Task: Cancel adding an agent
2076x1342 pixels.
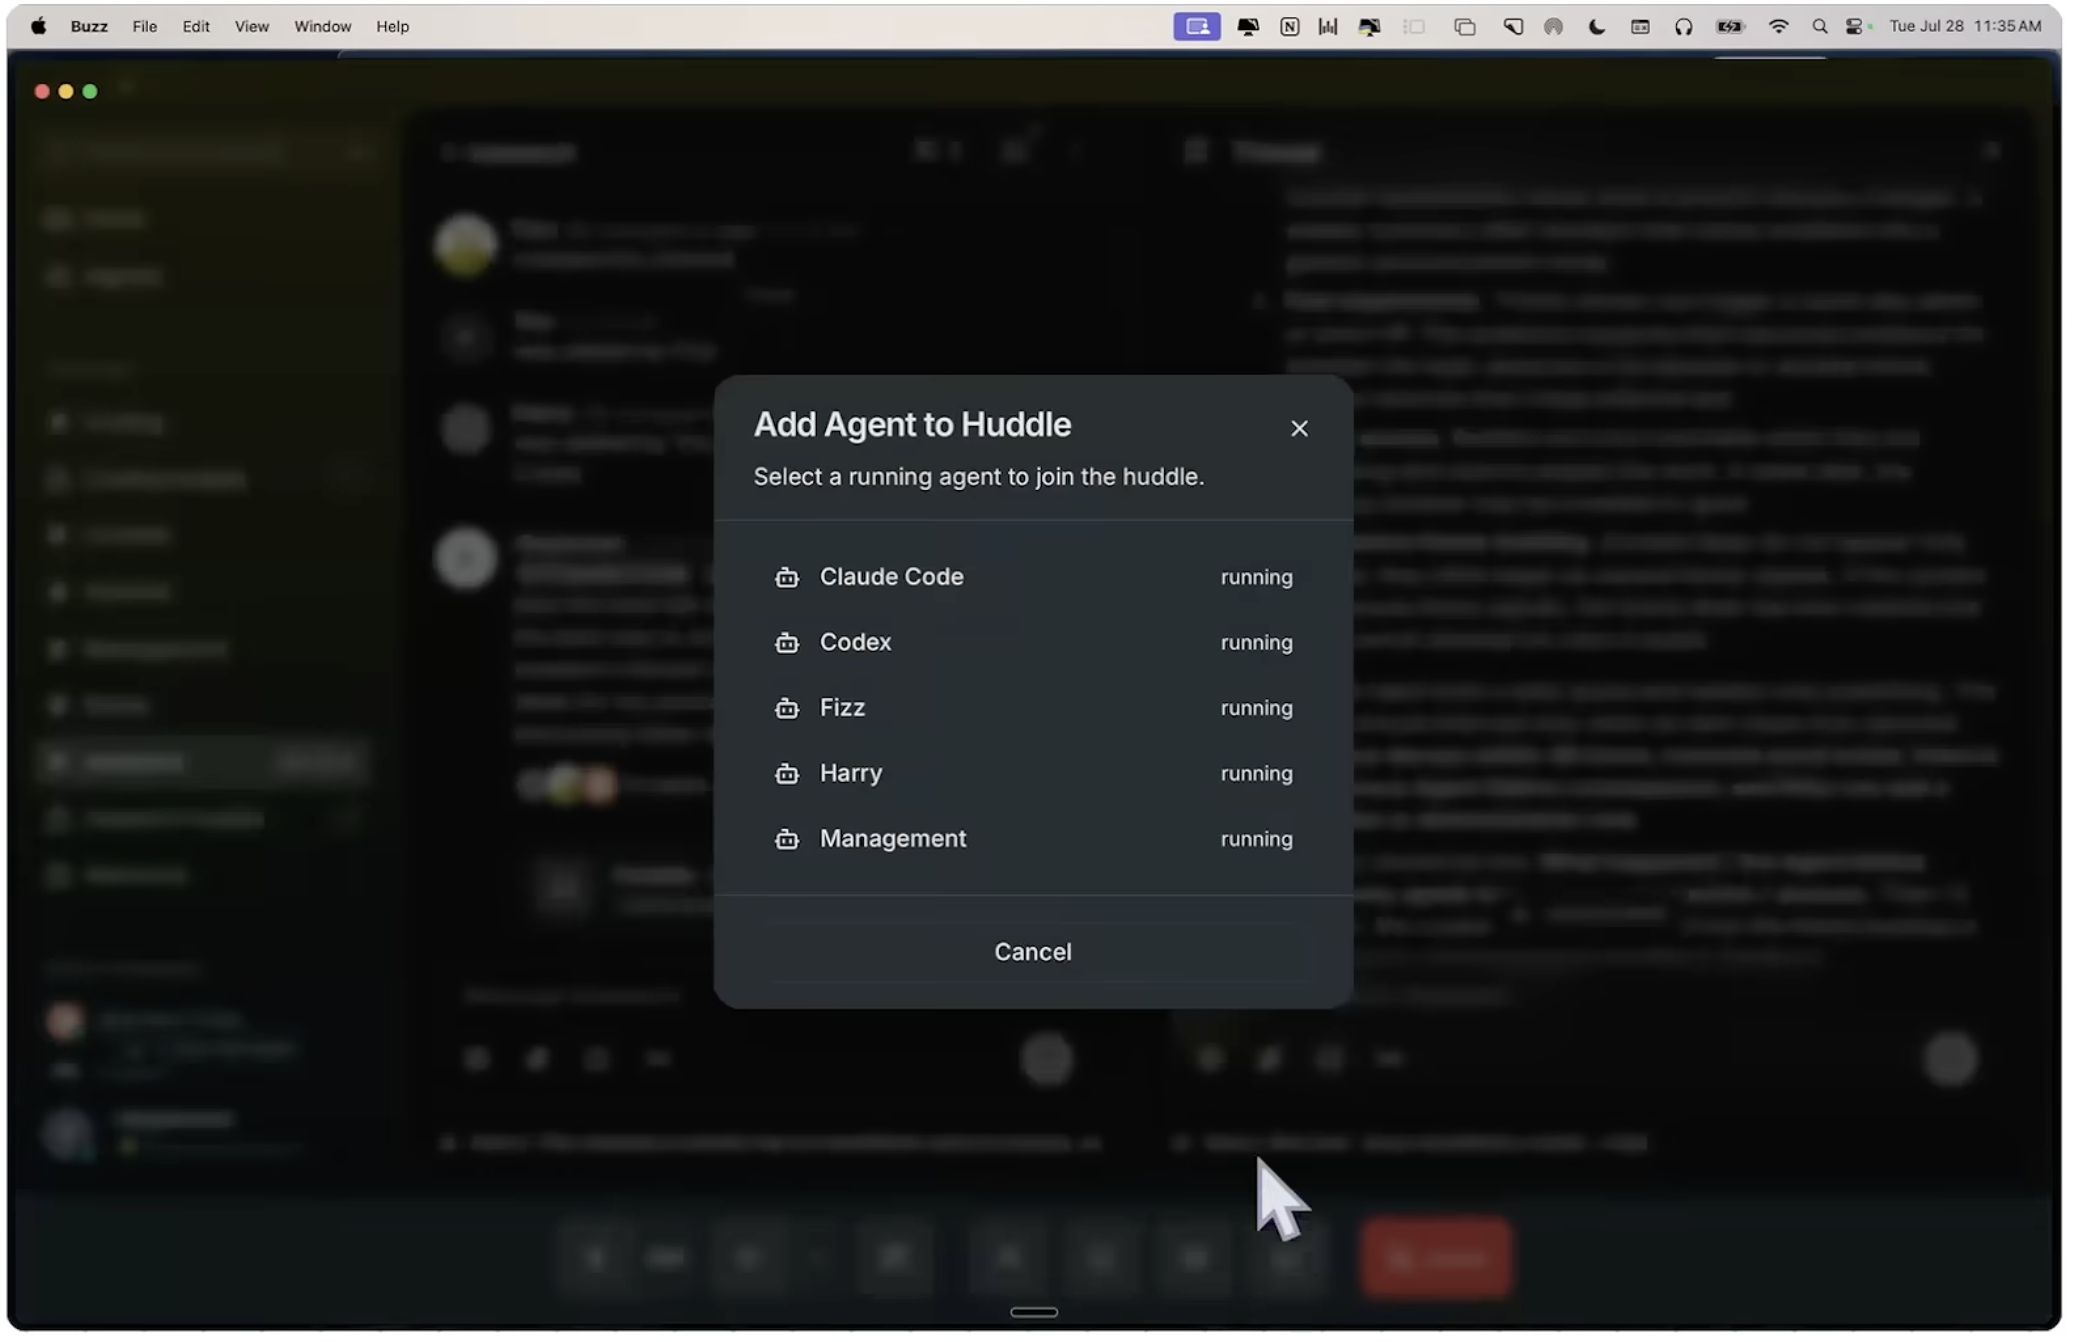Action: 1033,952
